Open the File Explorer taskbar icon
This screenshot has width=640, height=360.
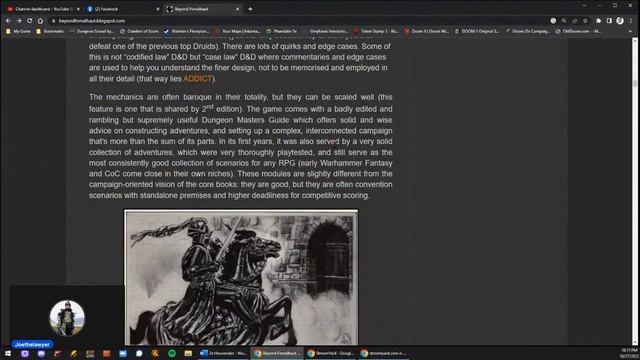188,353
